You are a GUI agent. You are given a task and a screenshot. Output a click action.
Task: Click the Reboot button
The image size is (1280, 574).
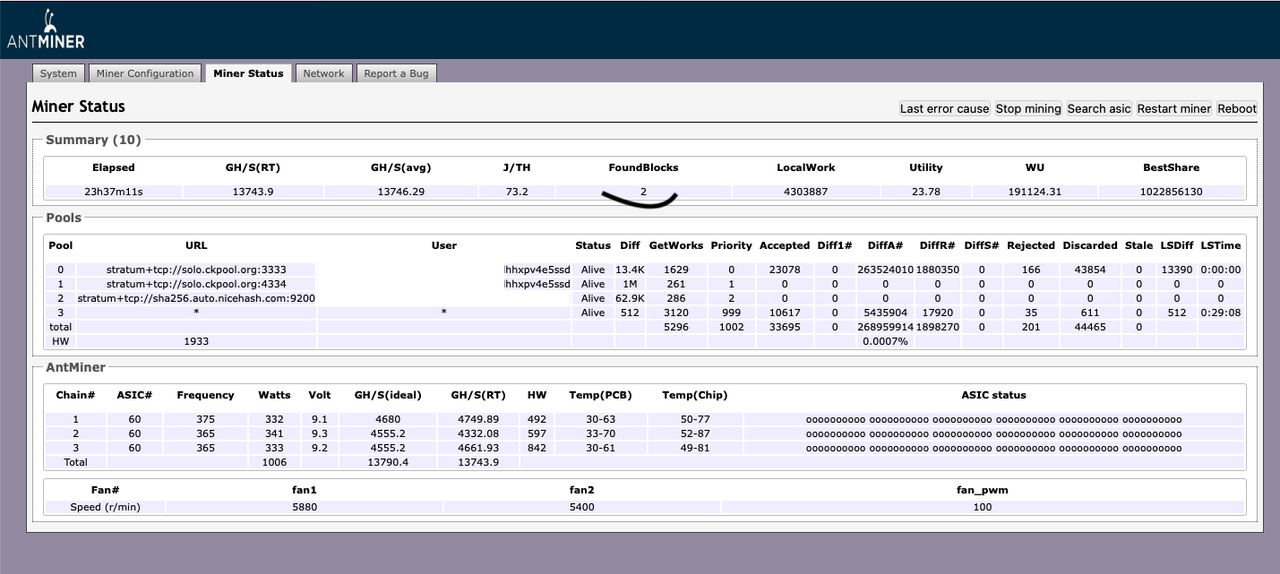tap(1237, 108)
